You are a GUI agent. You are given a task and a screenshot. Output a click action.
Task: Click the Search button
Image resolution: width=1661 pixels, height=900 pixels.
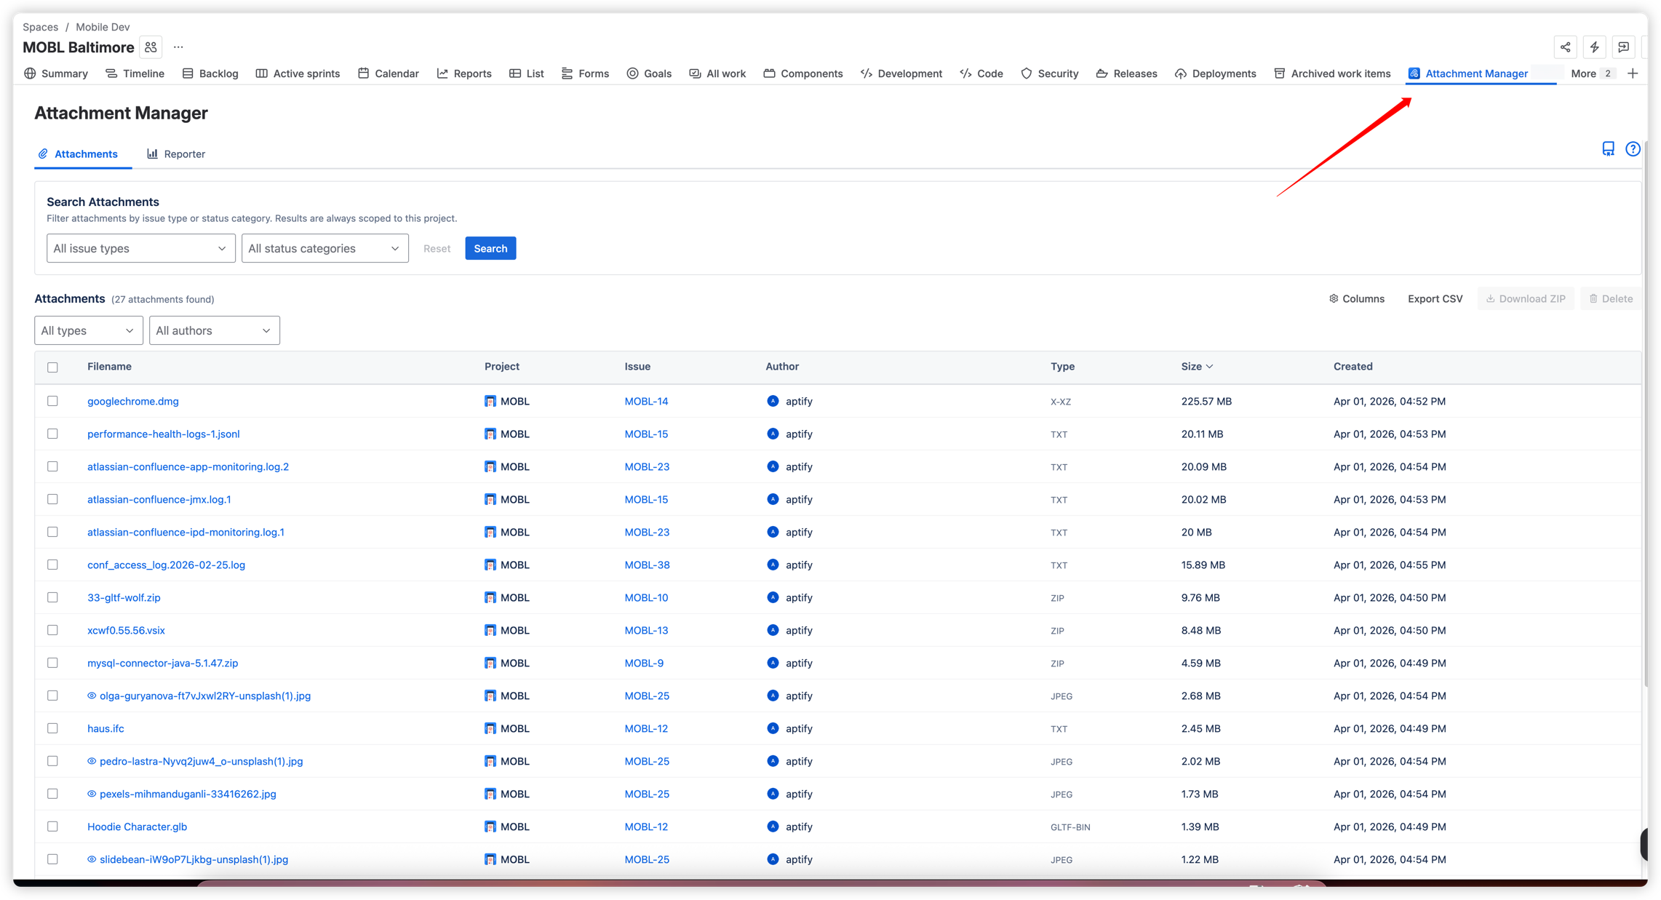(490, 248)
